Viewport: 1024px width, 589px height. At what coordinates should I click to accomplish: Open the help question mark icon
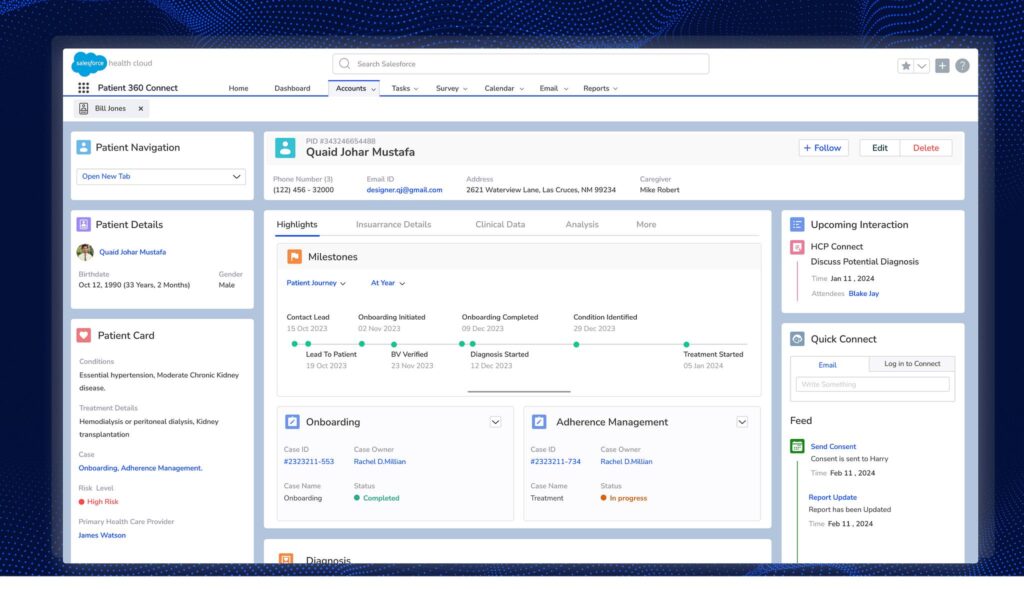[962, 65]
